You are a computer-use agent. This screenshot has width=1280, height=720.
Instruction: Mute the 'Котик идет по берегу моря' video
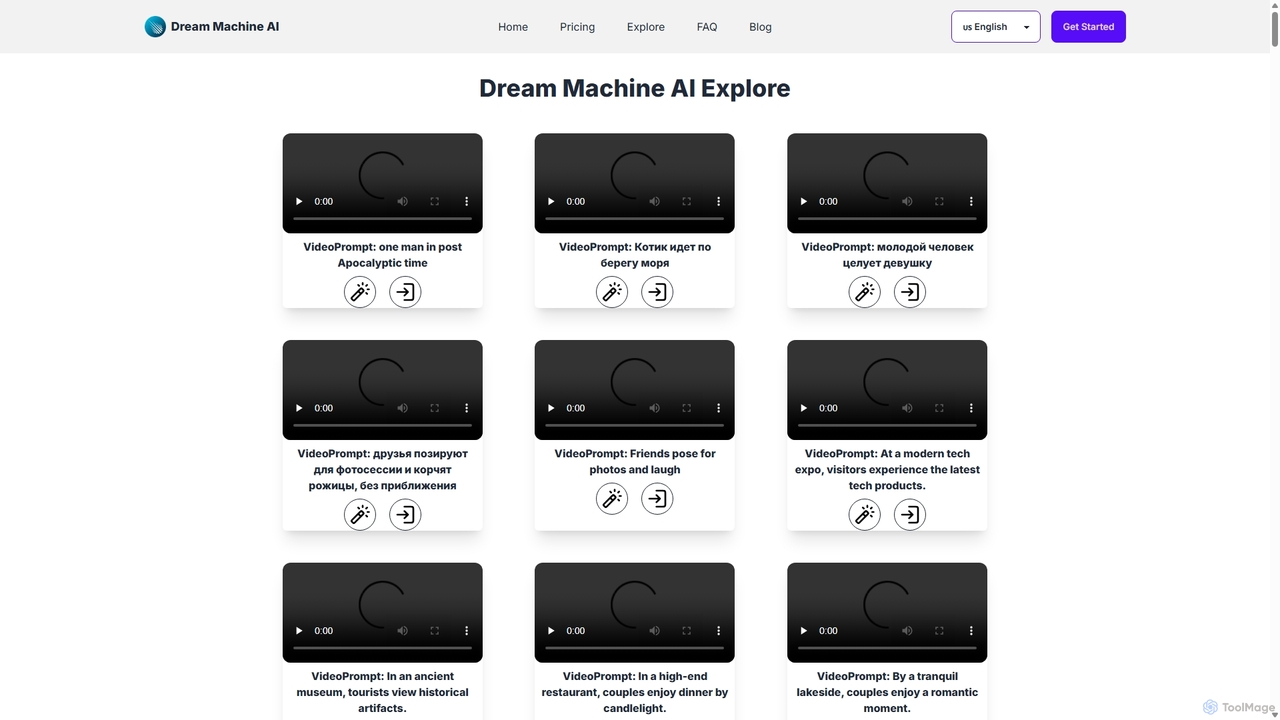[x=654, y=201]
